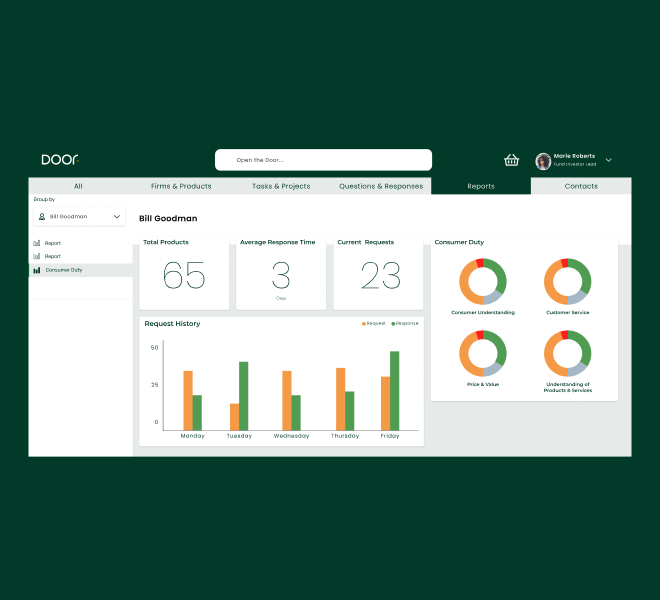
Task: Open the shopping basket icon
Action: [511, 160]
